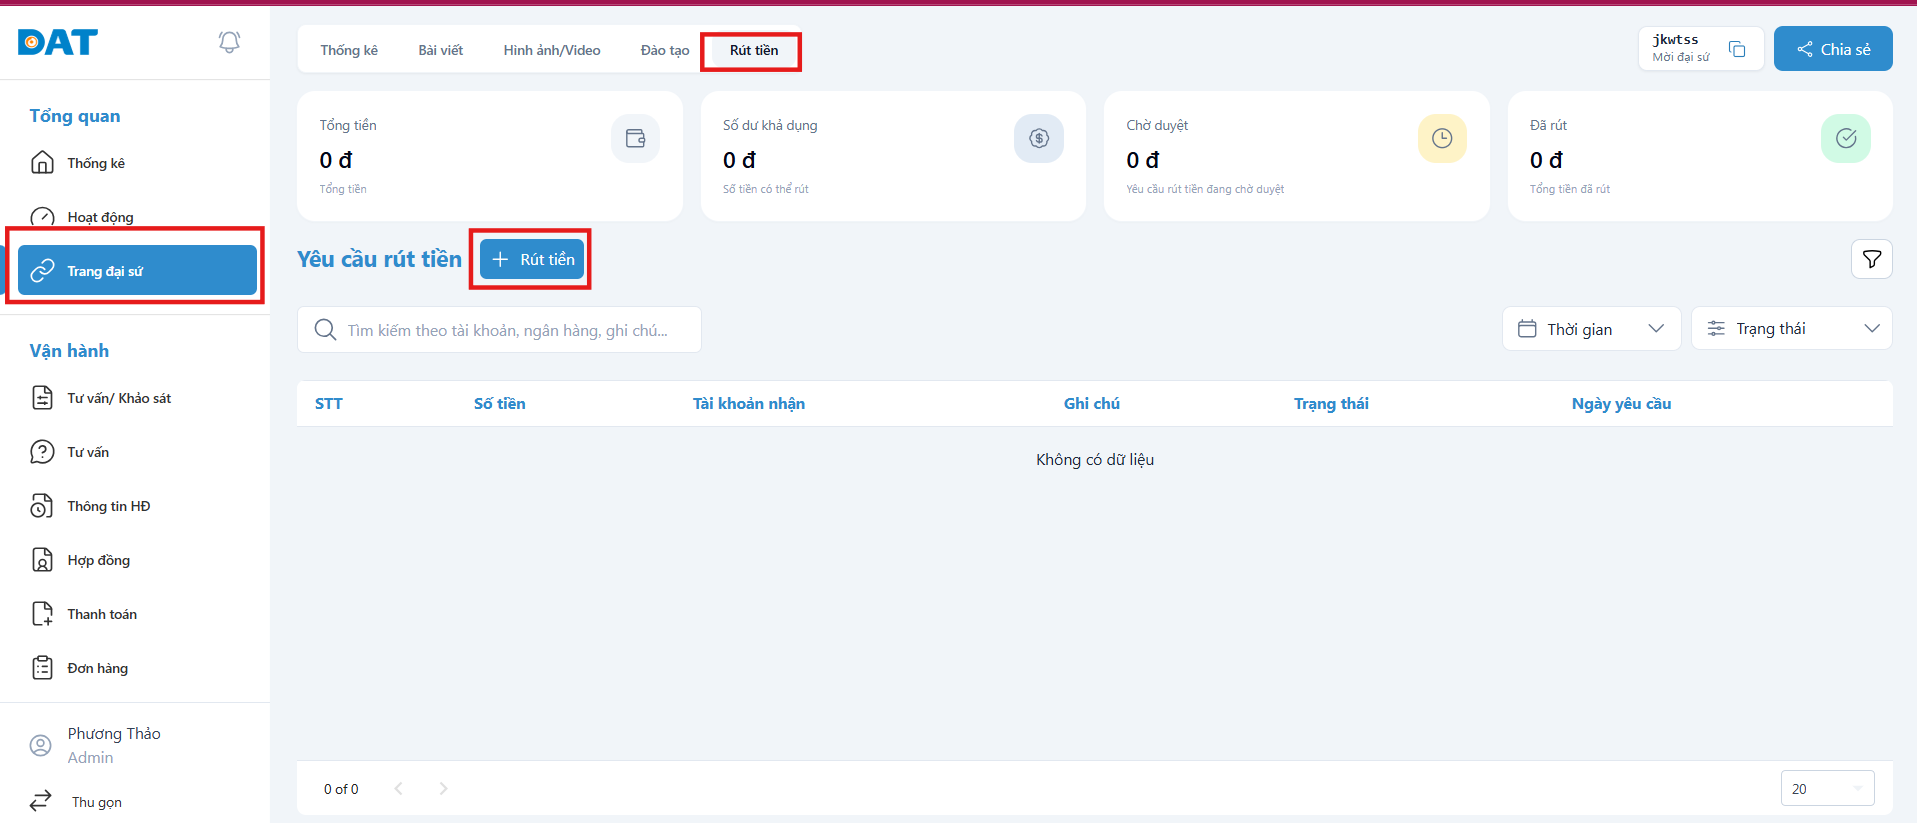Click the blue Rút tiền button
Image resolution: width=1917 pixels, height=823 pixels.
(532, 259)
